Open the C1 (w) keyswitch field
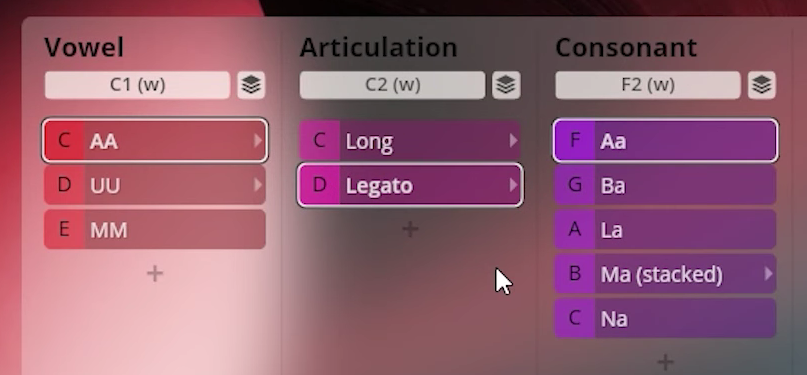 137,85
